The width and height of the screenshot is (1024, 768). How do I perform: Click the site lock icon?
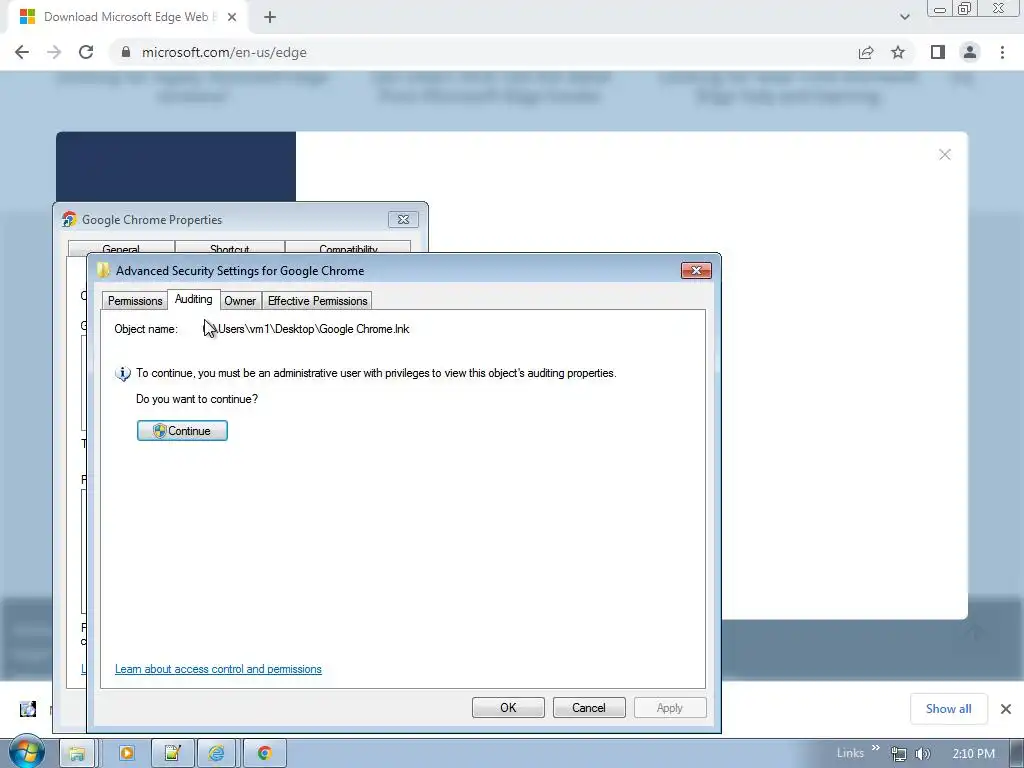126,52
